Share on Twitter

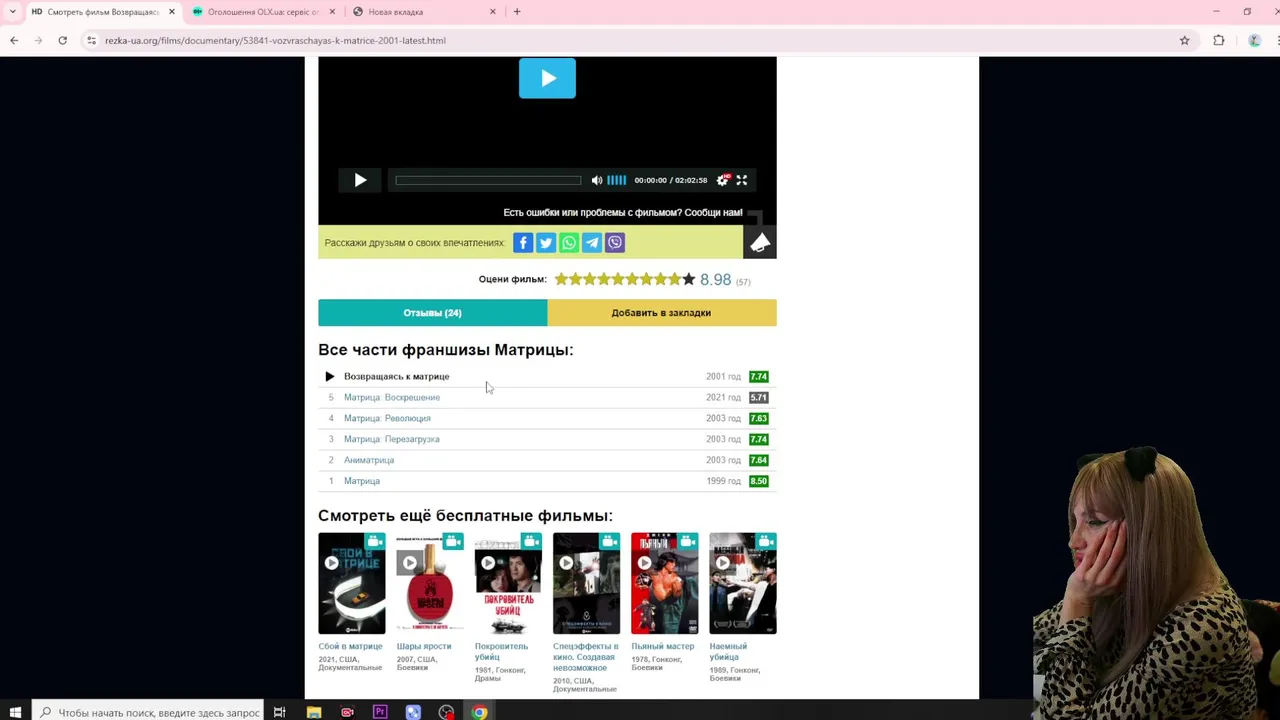coord(546,243)
